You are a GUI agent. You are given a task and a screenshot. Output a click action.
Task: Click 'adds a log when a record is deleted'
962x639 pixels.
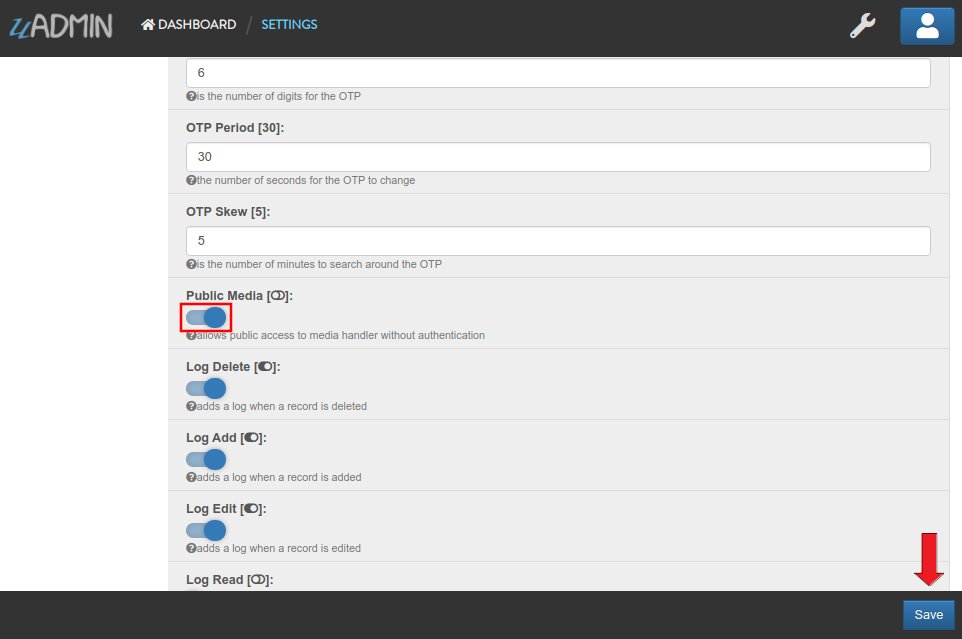coord(282,407)
